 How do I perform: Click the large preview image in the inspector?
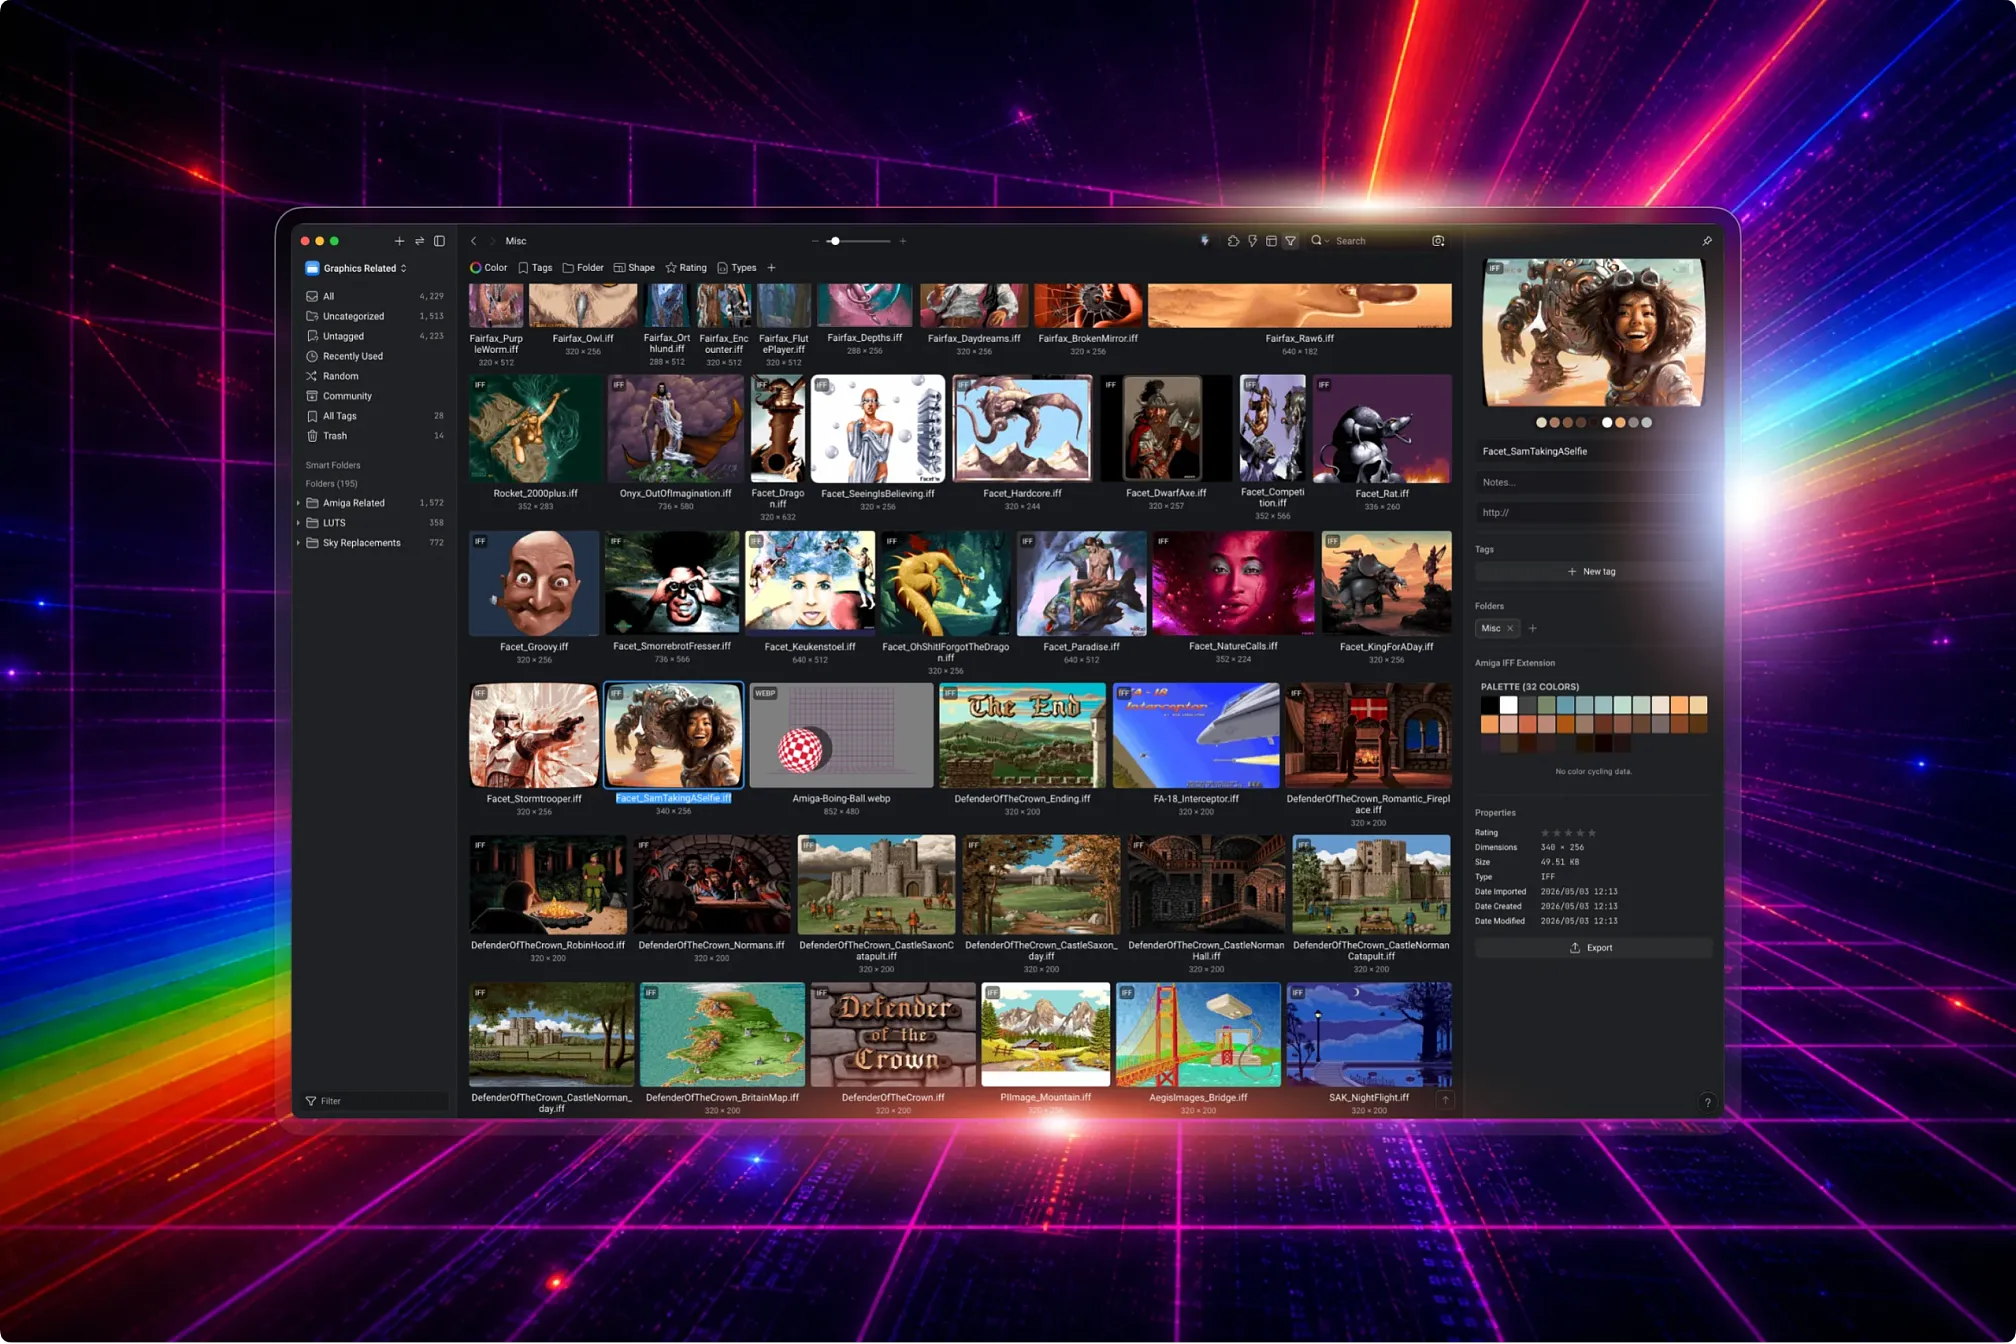[x=1593, y=333]
